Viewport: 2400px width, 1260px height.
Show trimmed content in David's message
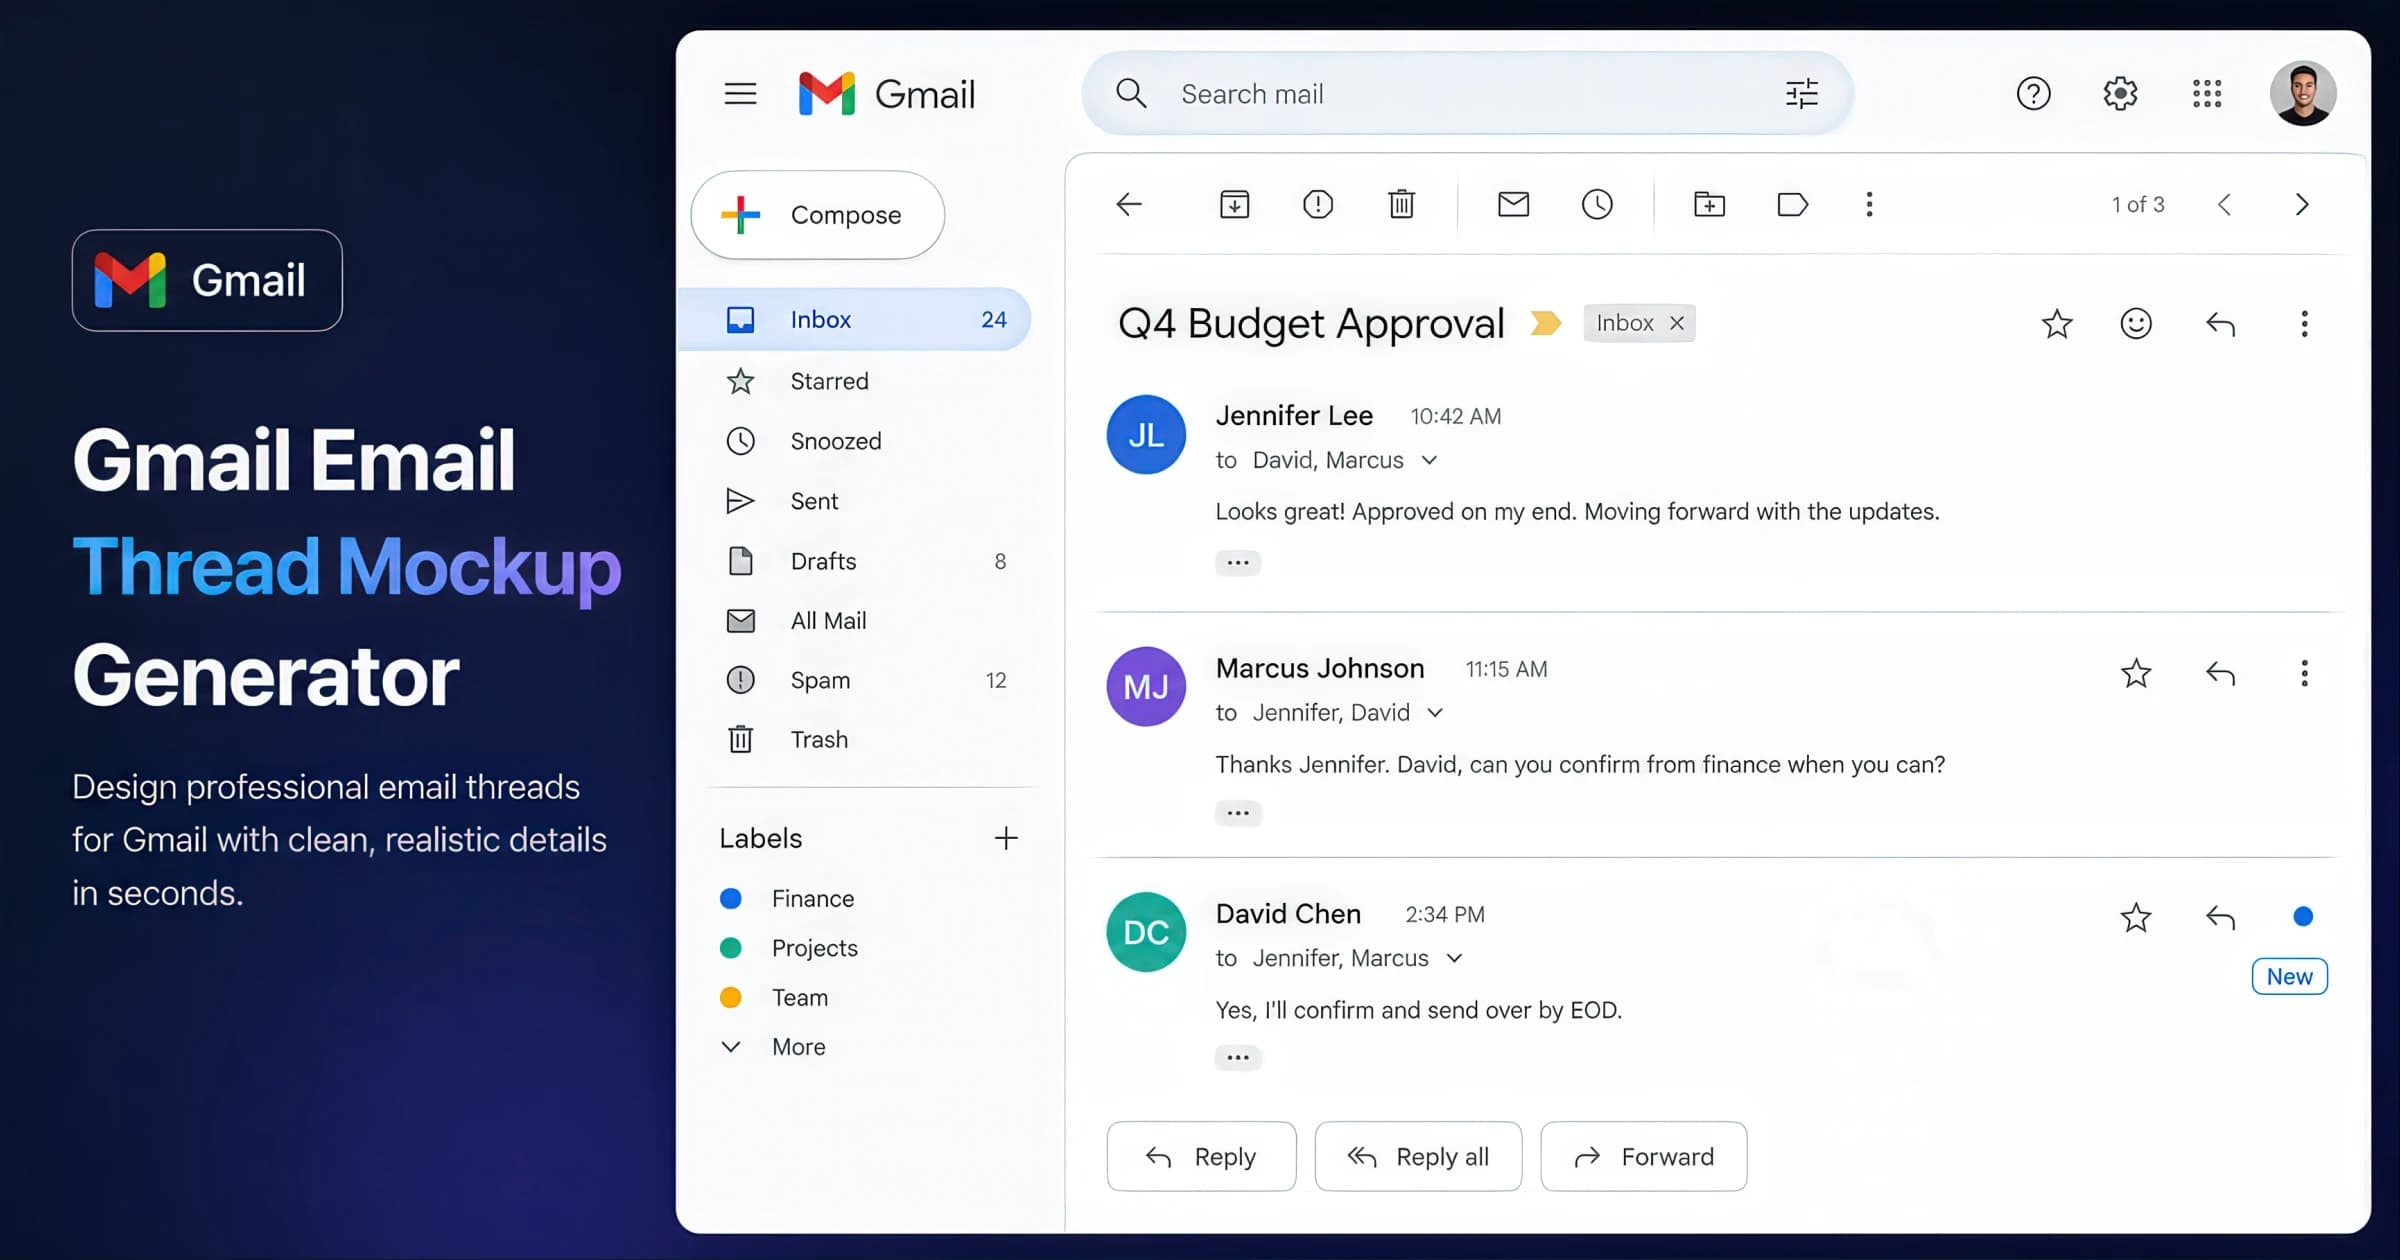(x=1238, y=1058)
